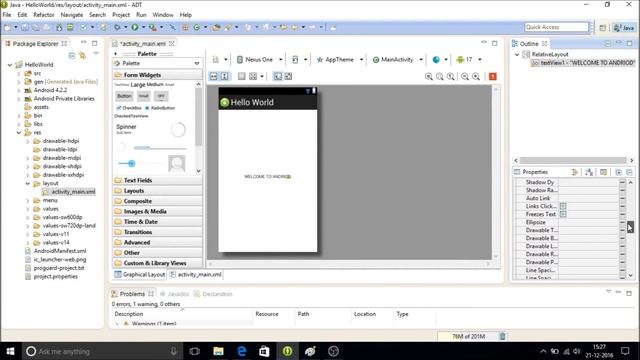The image size is (640, 360).
Task: Select textView1 in the Outline tree
Action: coord(584,63)
